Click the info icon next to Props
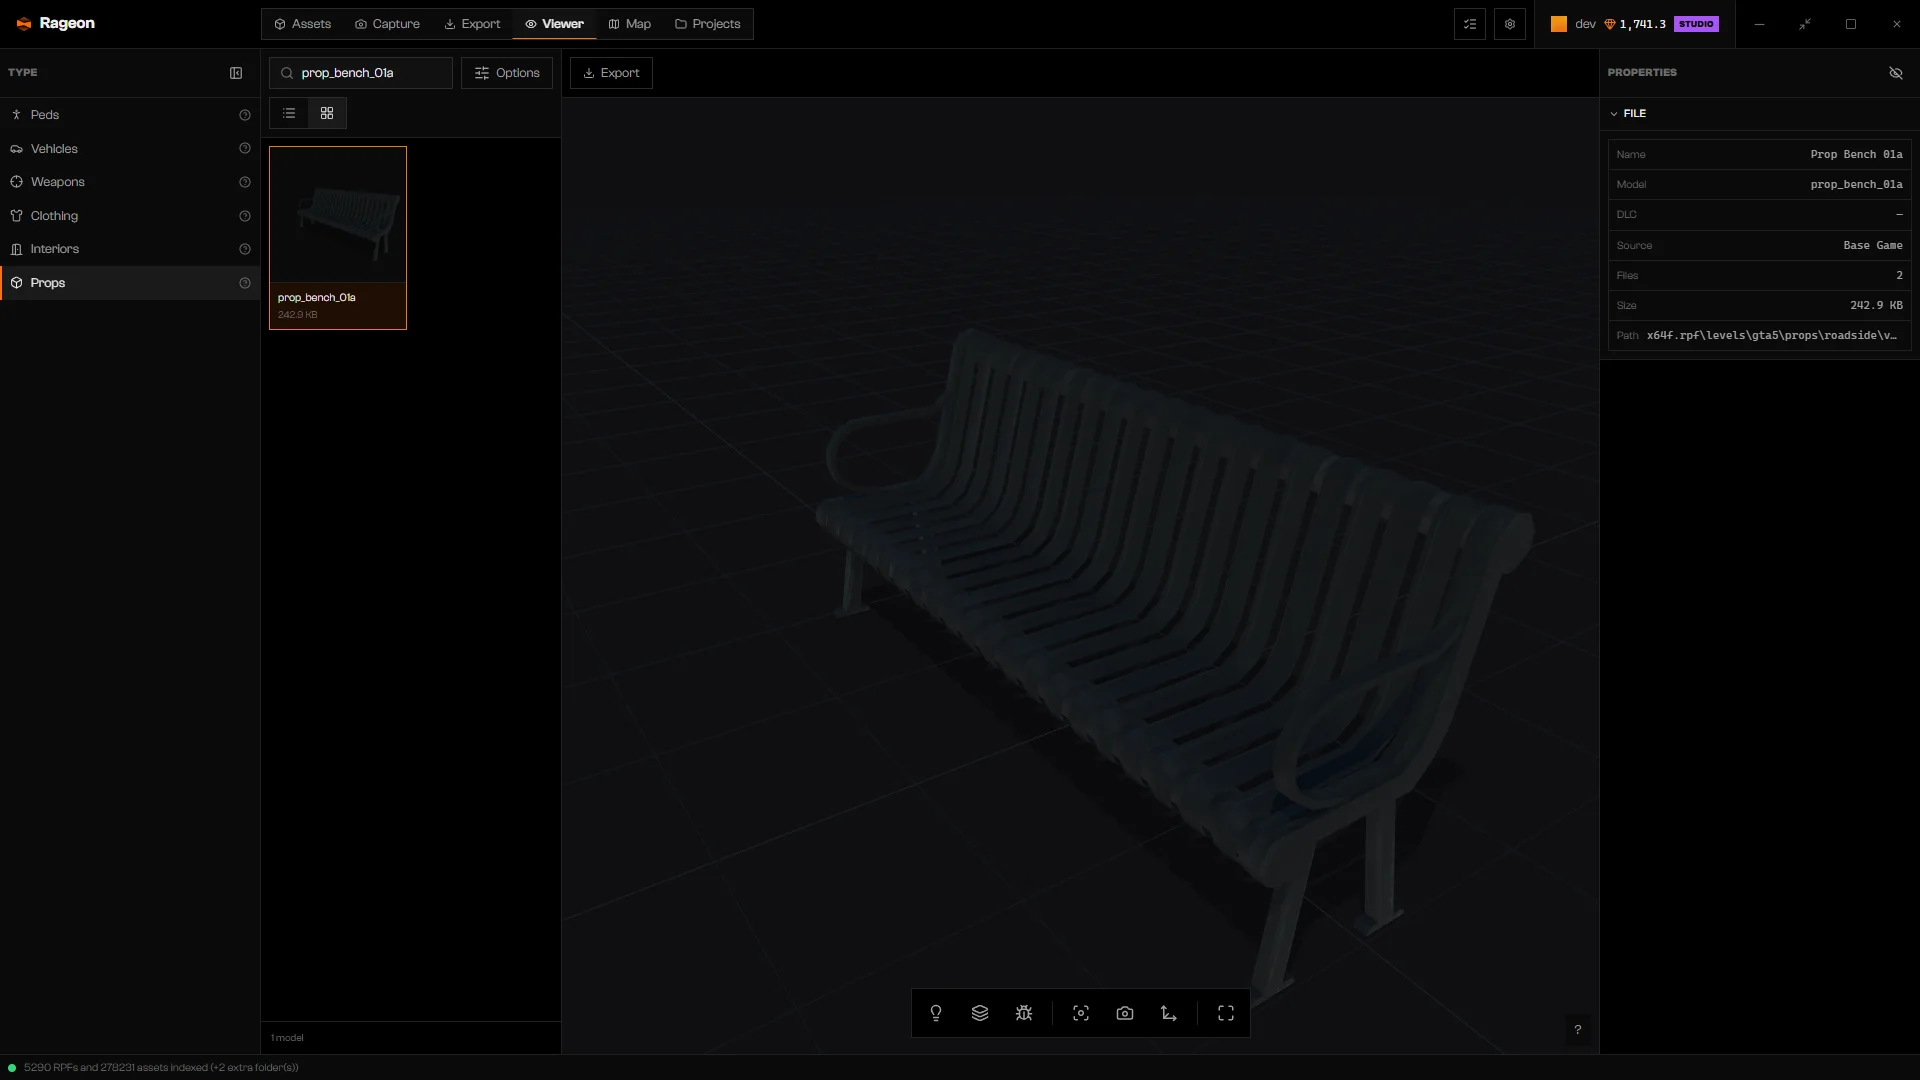 tap(245, 283)
